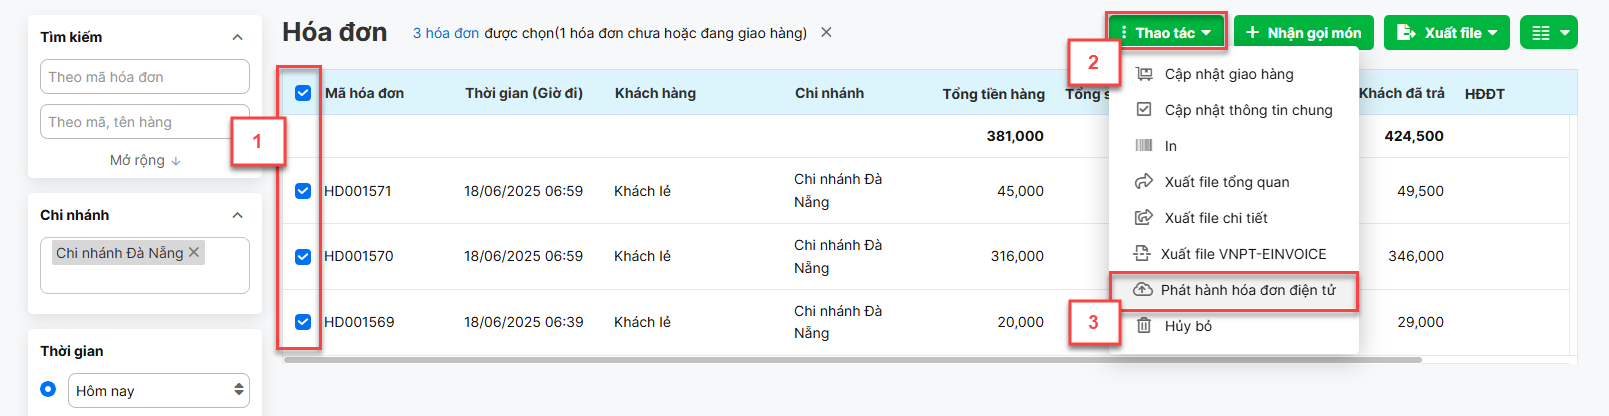
Task: Select the Hôm nay time radio button
Action: tap(48, 389)
